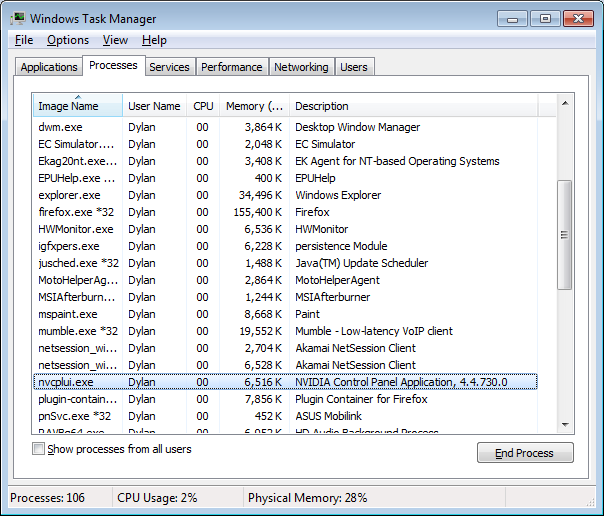Click the 19,552 K memory value
The height and width of the screenshot is (516, 604).
click(261, 331)
